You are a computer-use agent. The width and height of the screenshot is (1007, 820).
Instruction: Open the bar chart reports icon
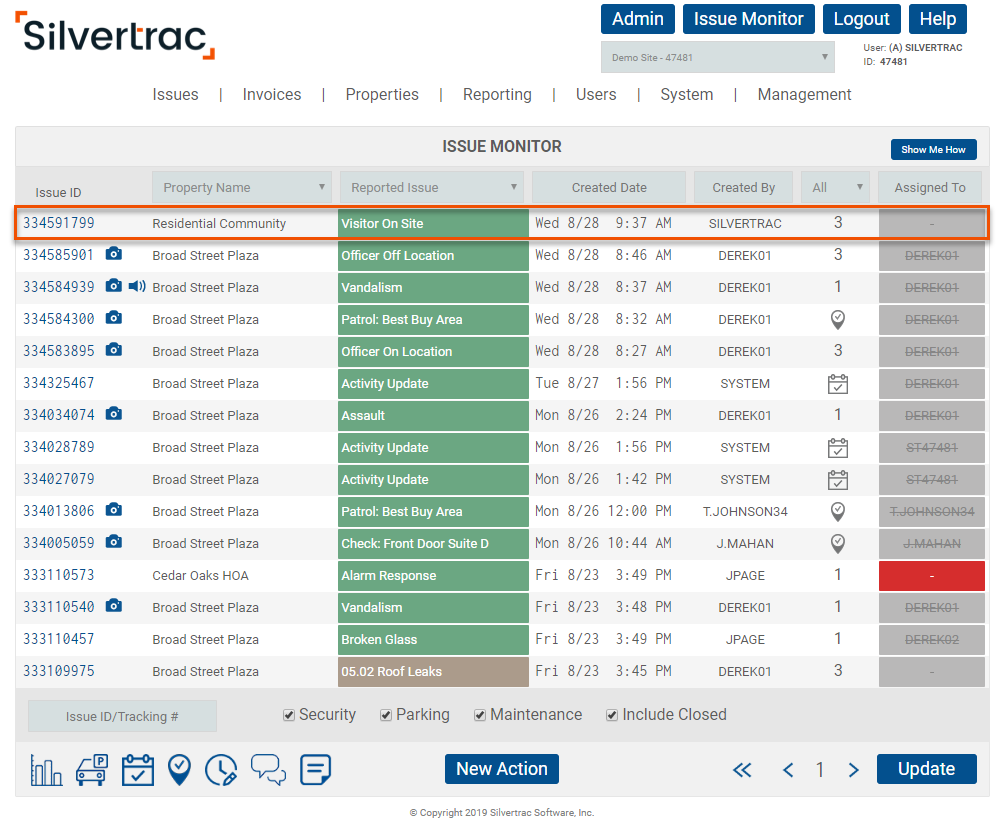pyautogui.click(x=46, y=769)
